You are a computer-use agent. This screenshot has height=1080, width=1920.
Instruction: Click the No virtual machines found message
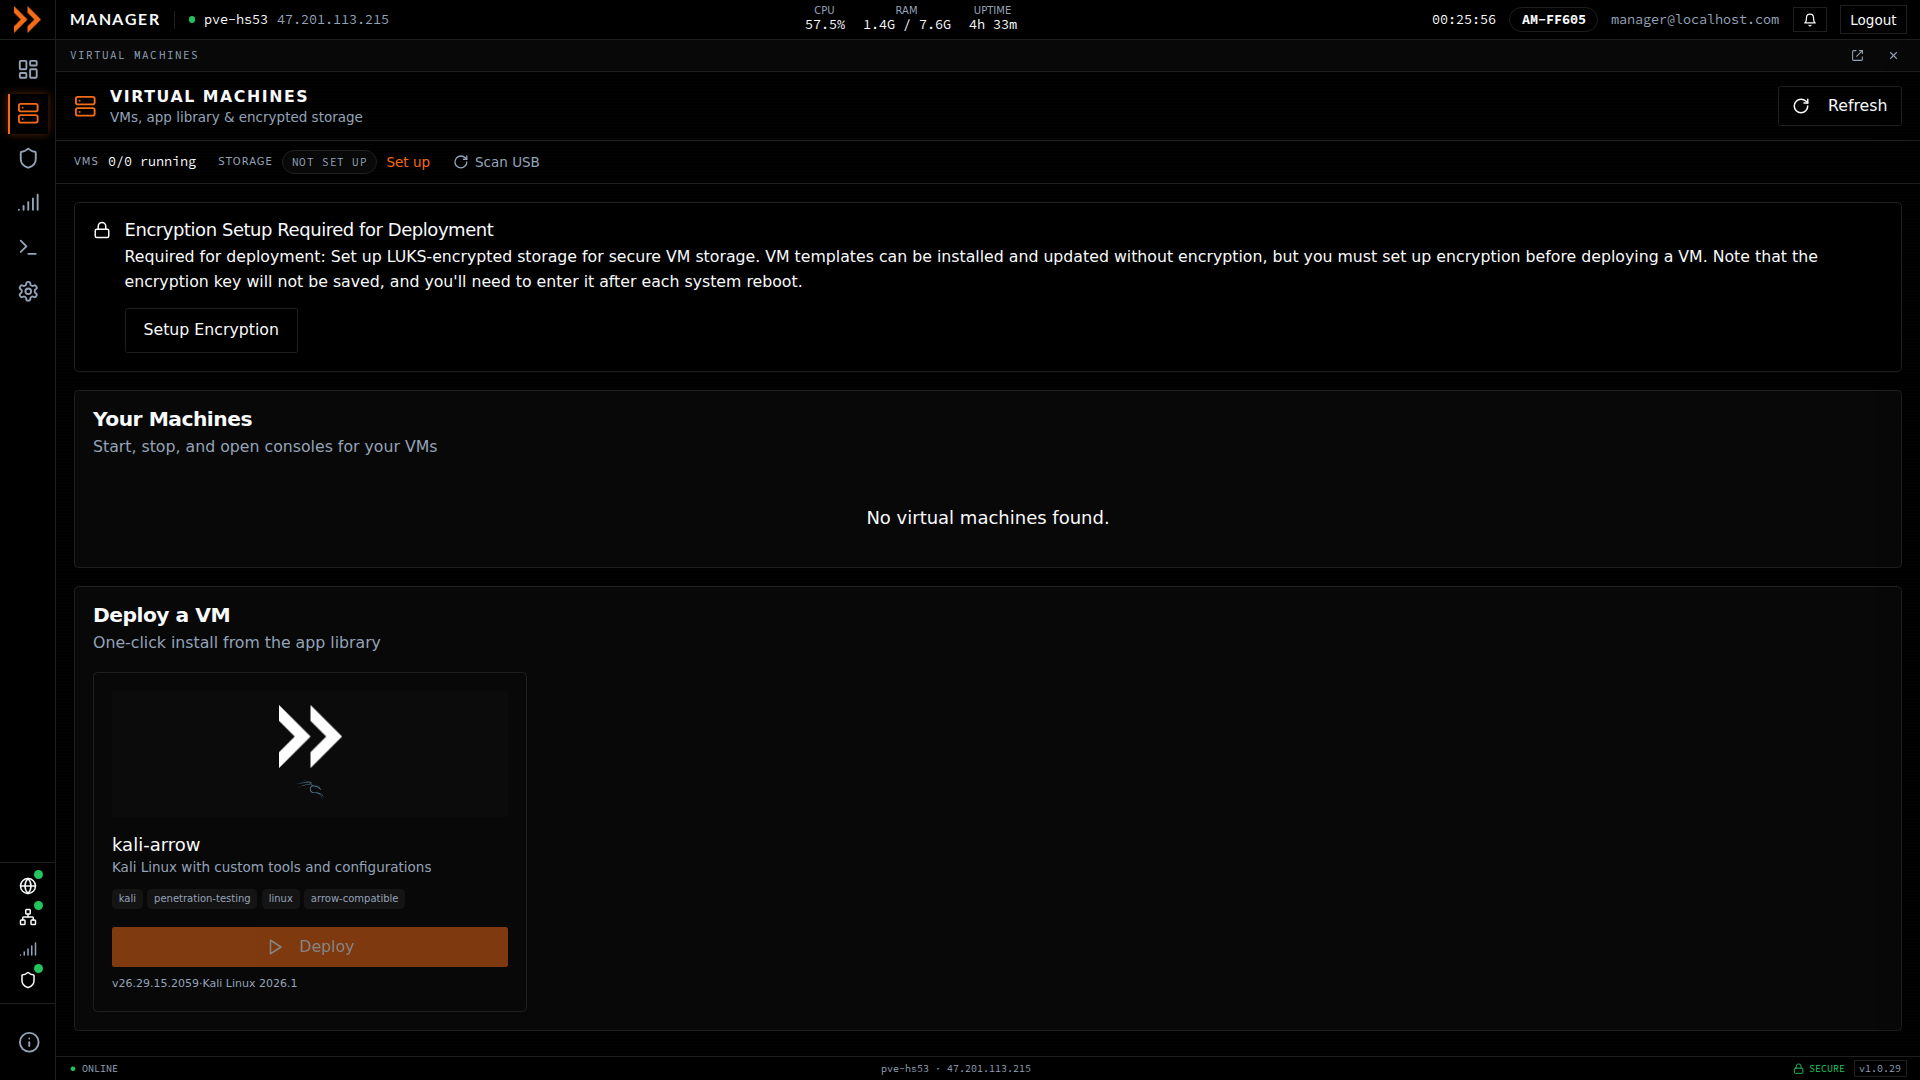tap(988, 518)
